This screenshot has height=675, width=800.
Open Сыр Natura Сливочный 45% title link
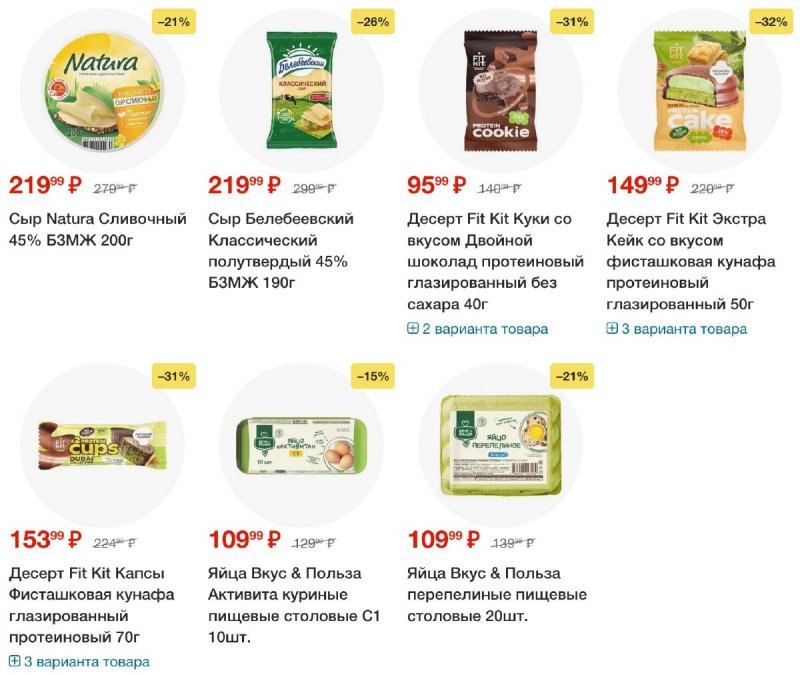click(98, 230)
